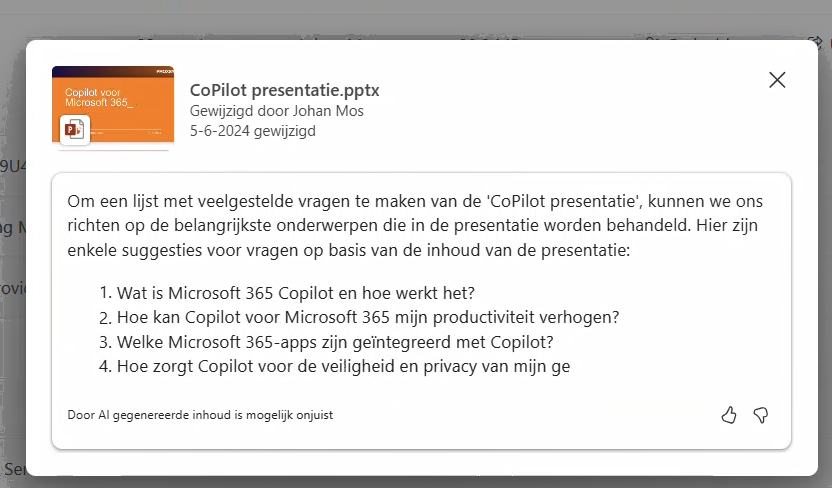Click the partially hidden 9U4 text at left edge
Viewport: 832px width, 488px height.
13,167
